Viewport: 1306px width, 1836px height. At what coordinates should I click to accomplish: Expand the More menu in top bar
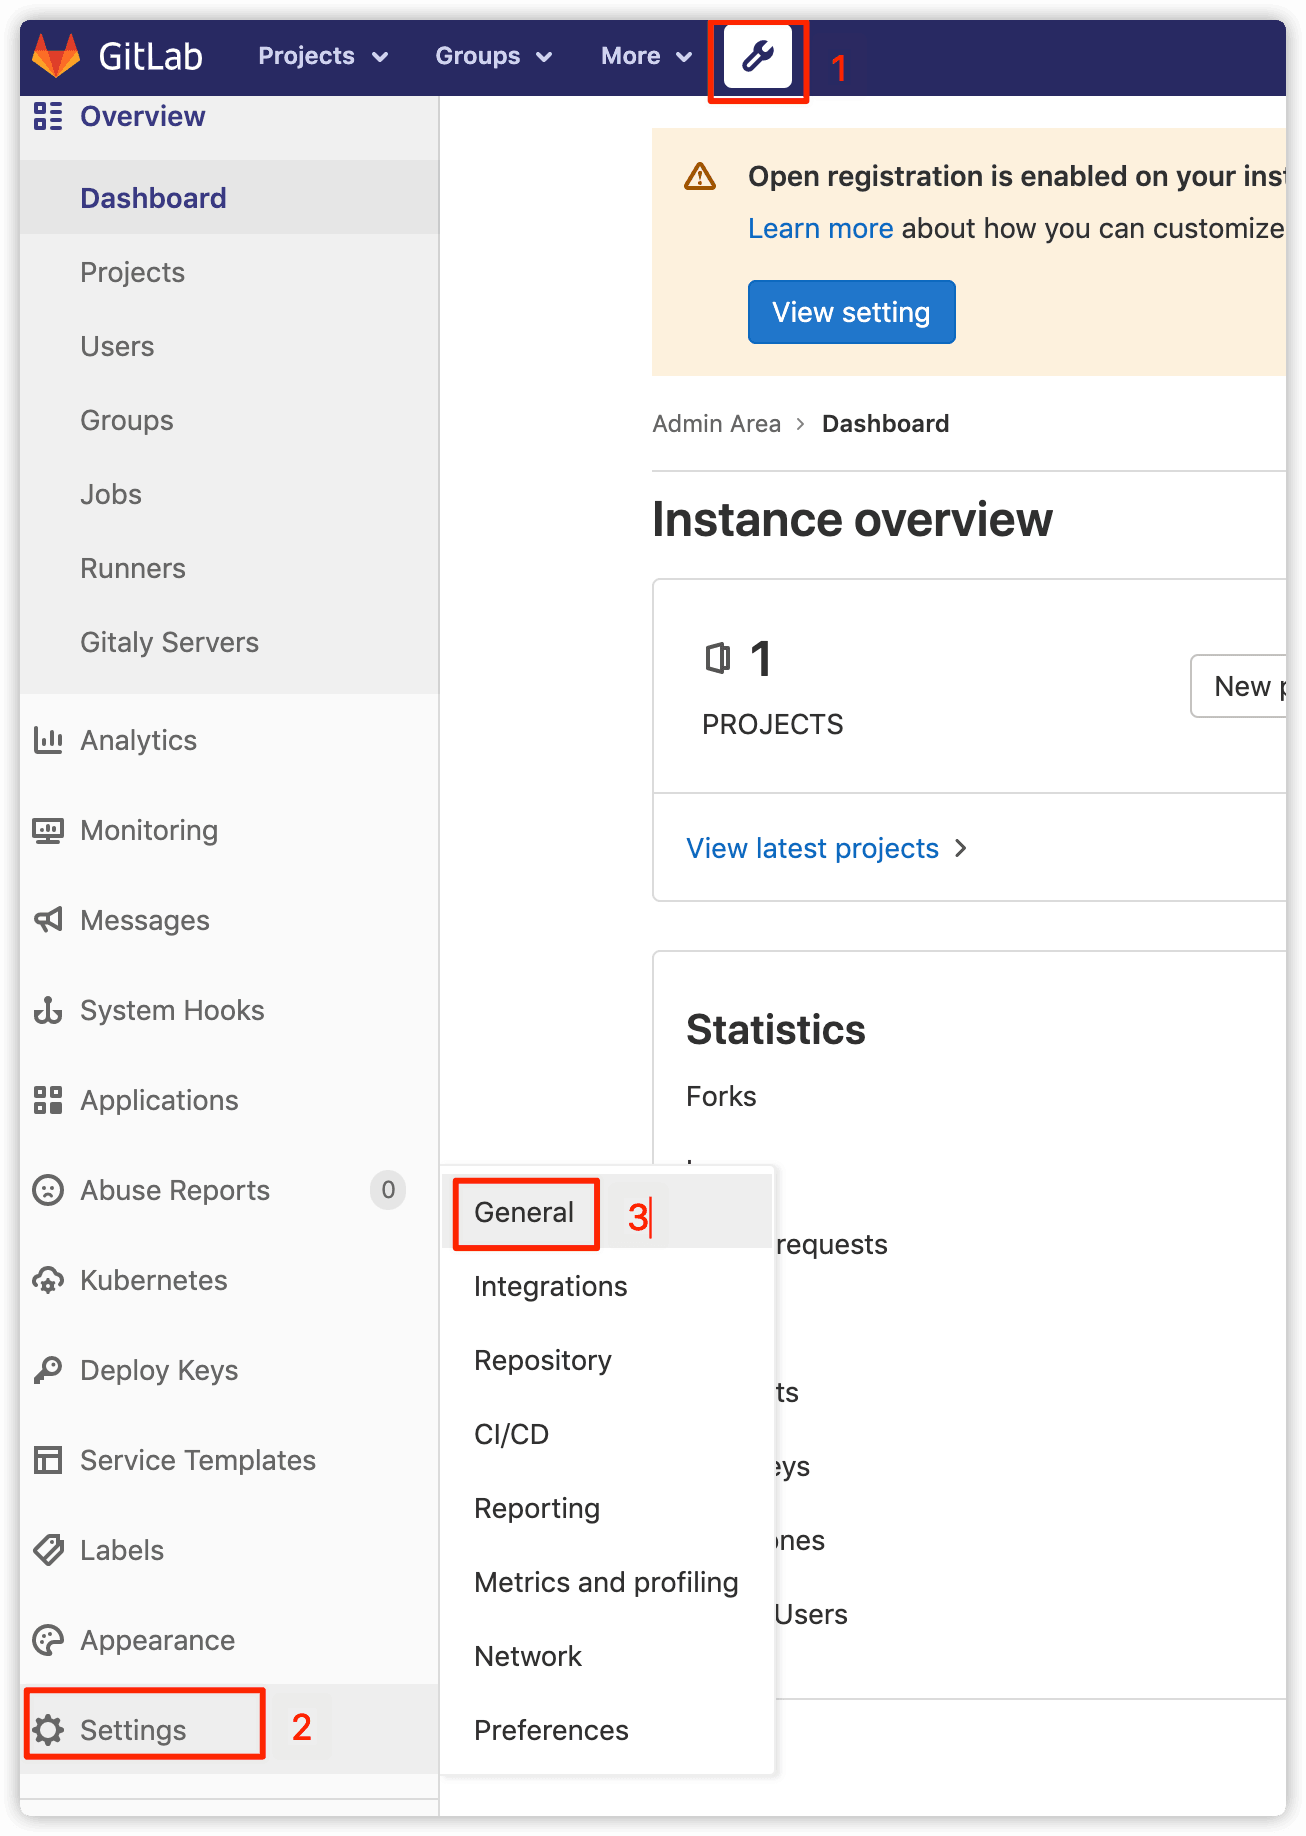tap(647, 56)
